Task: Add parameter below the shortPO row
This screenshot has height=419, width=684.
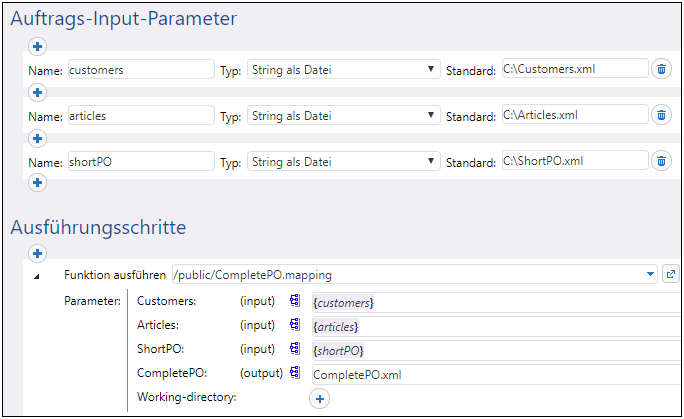Action: pyautogui.click(x=37, y=183)
